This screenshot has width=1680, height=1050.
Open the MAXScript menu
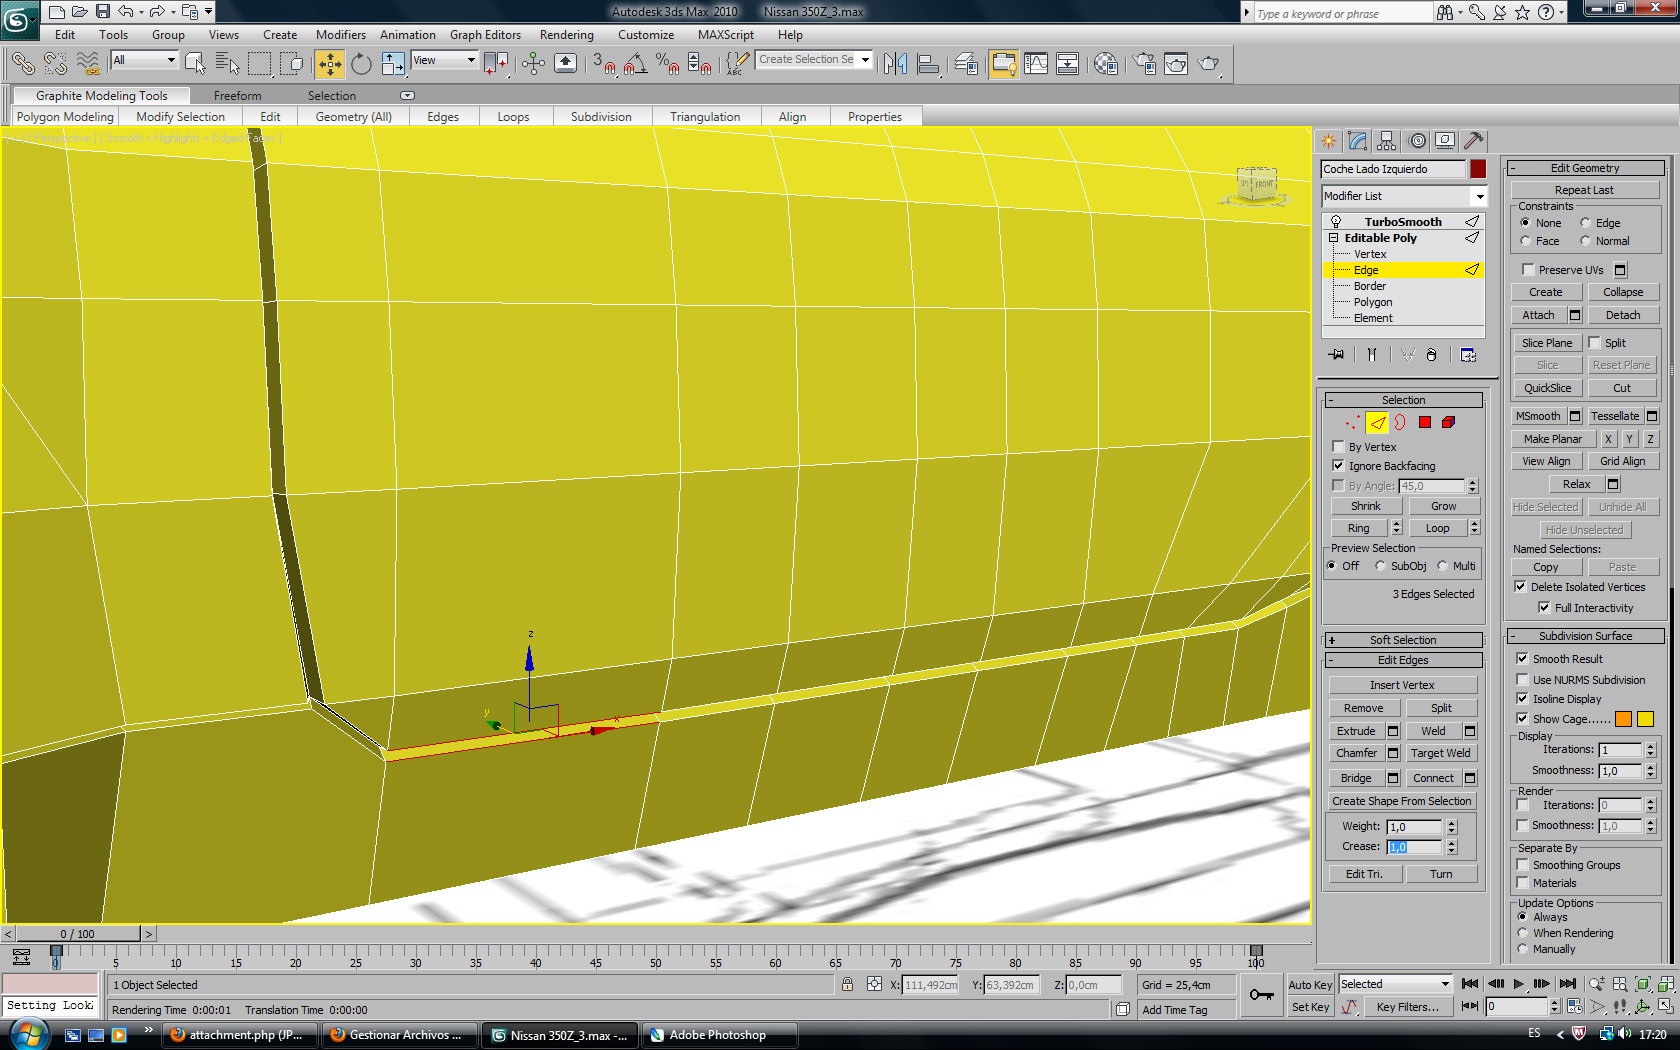click(x=726, y=35)
